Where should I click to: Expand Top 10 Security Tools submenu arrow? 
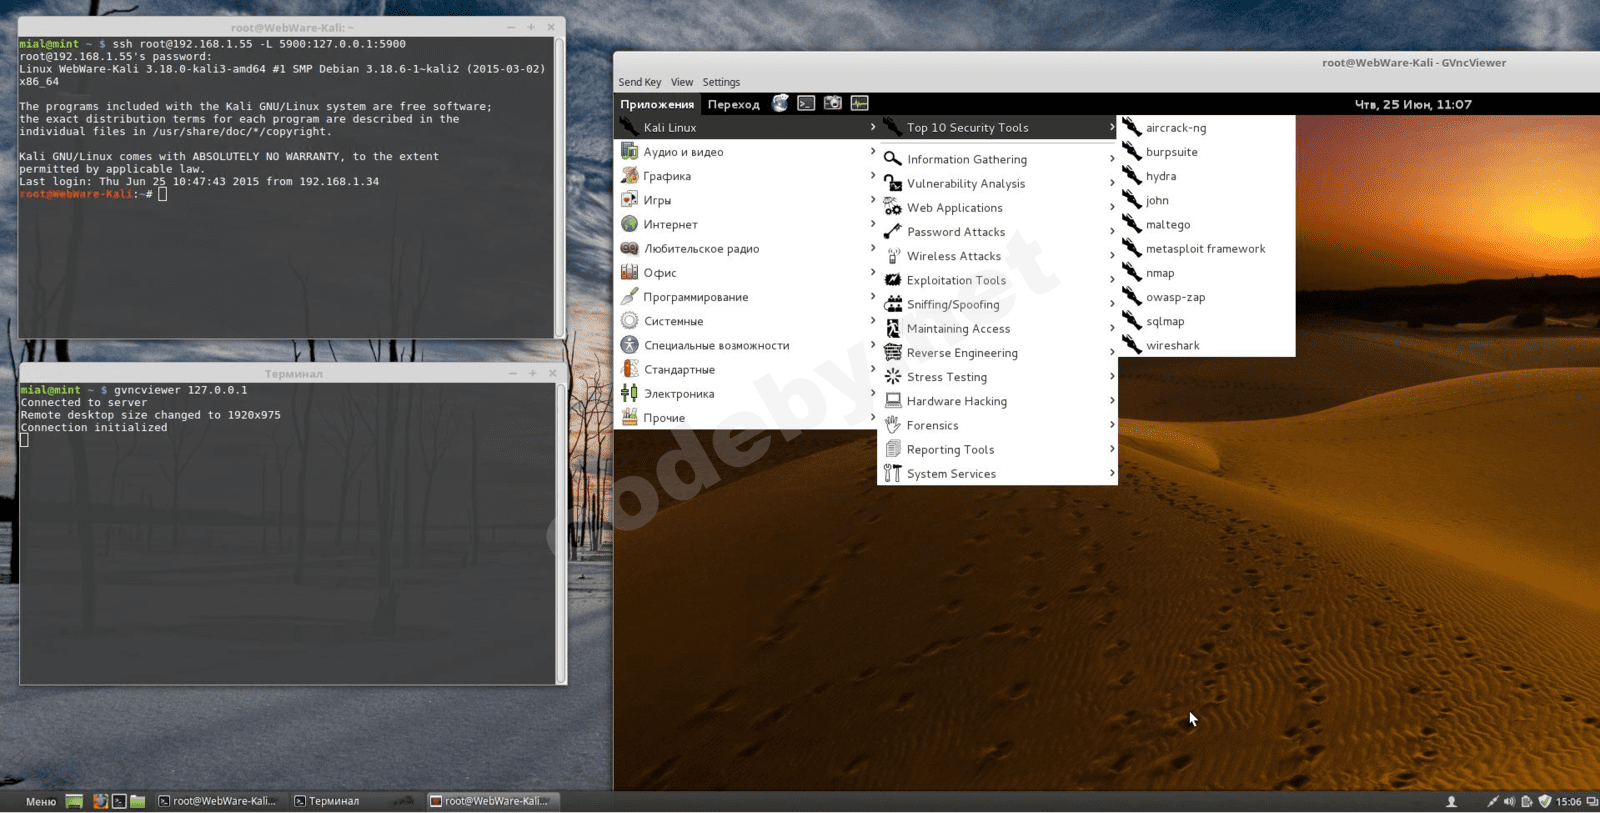coord(1112,127)
